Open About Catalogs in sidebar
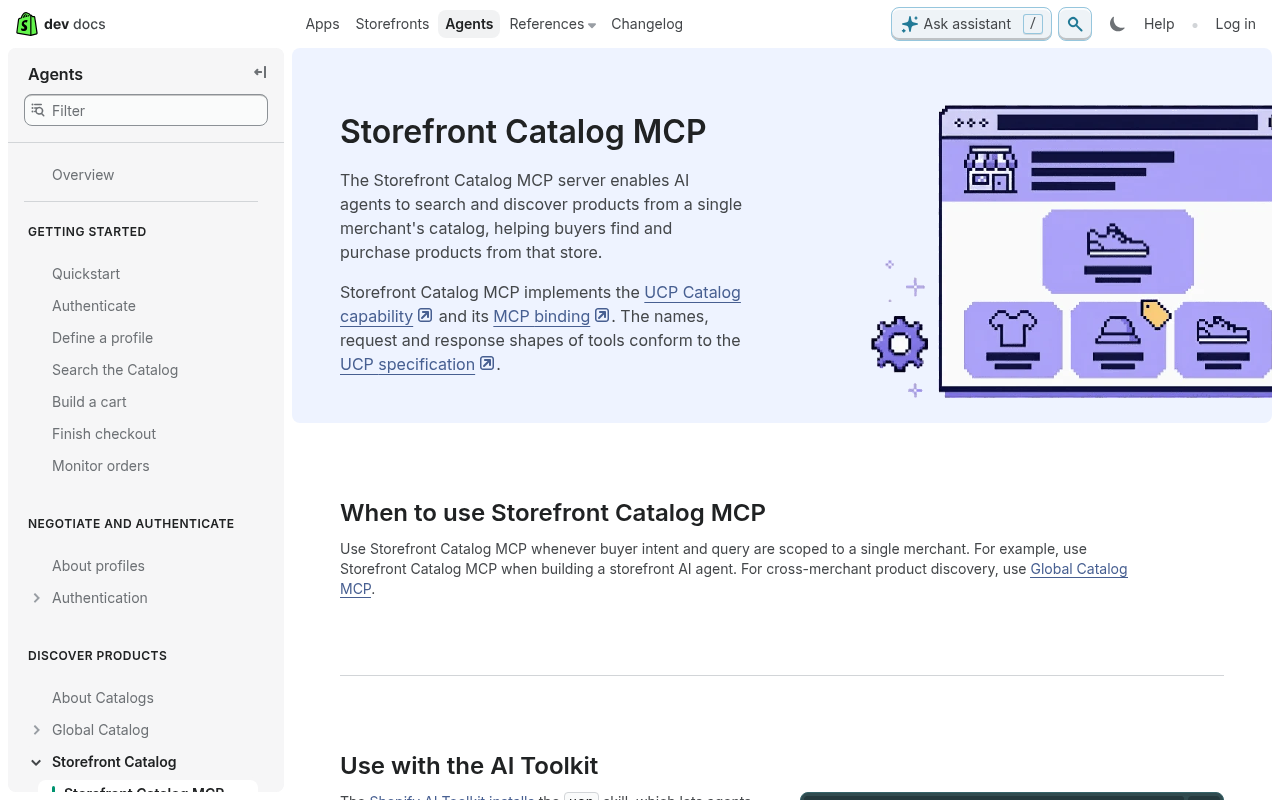 pyautogui.click(x=103, y=698)
